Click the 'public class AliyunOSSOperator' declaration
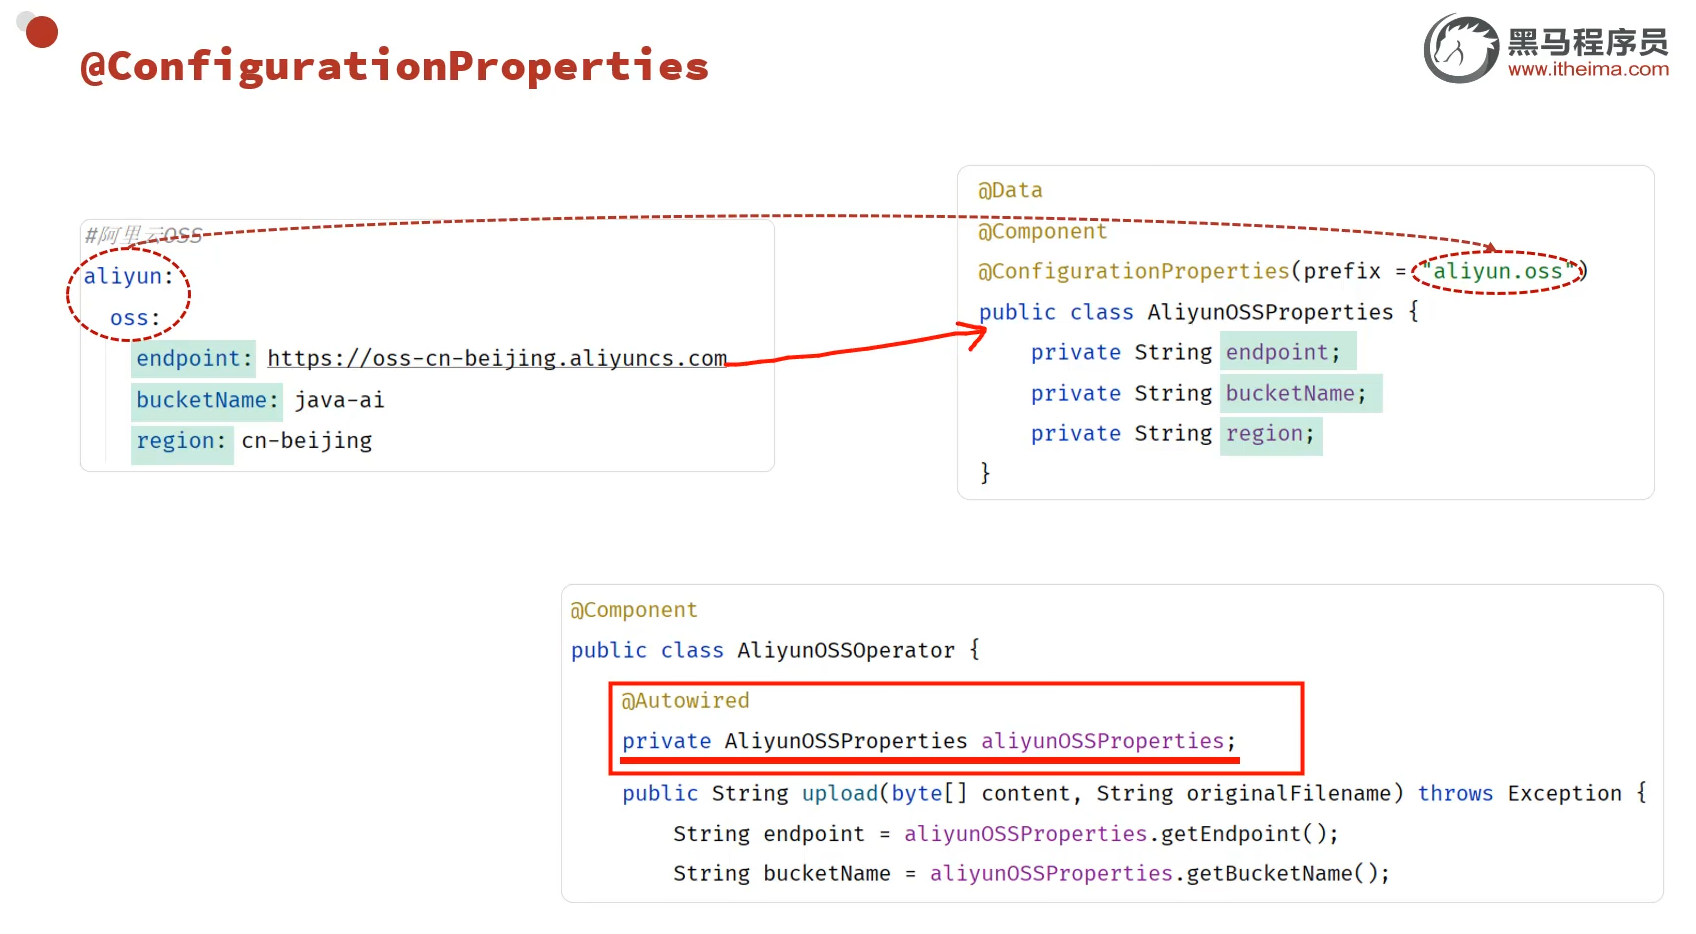The height and width of the screenshot is (934, 1696). point(763,650)
